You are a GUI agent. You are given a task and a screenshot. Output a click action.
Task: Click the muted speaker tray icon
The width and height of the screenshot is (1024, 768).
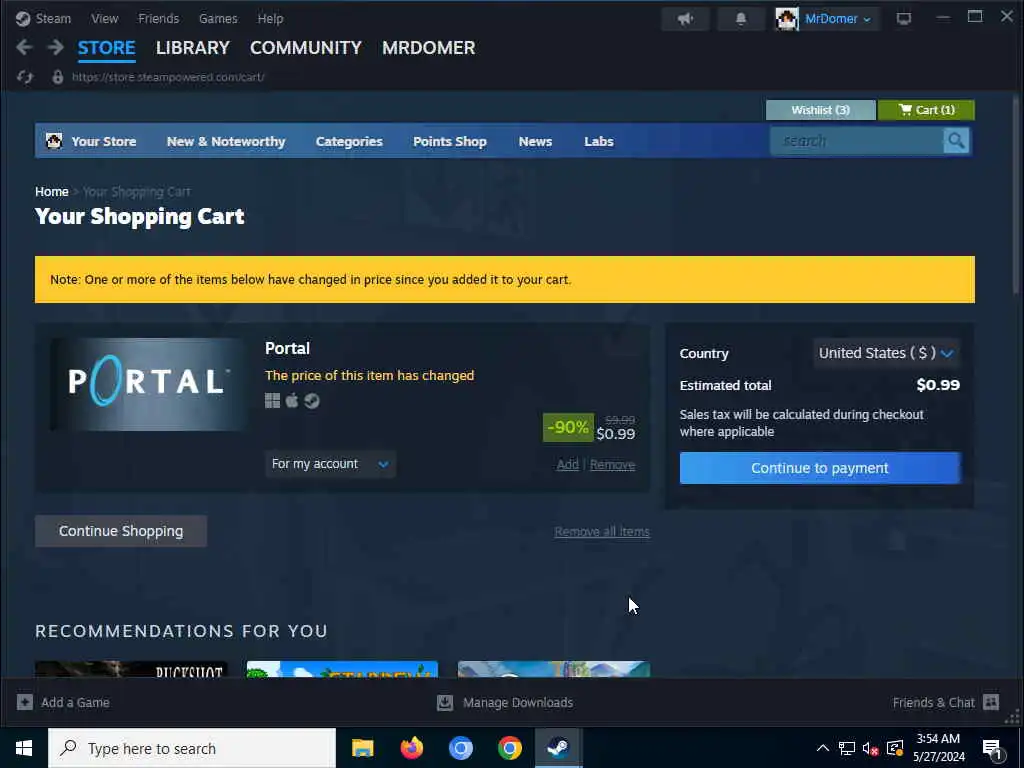click(x=870, y=748)
